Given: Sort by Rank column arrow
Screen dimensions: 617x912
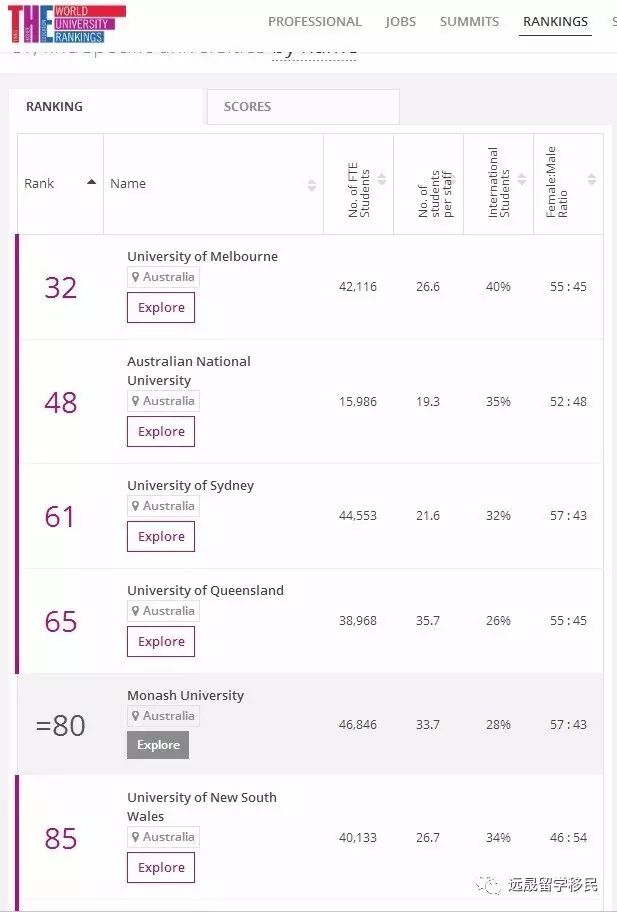Looking at the screenshot, I should click(x=92, y=183).
